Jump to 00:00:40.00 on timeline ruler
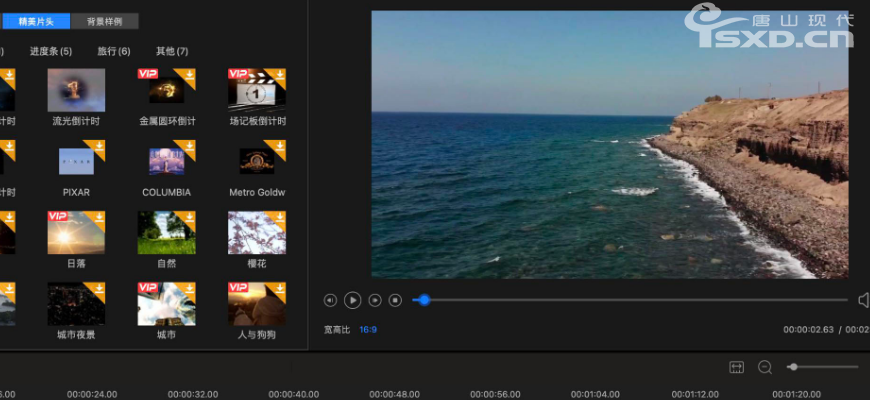Screen dimensions: 870x400 [x=294, y=394]
